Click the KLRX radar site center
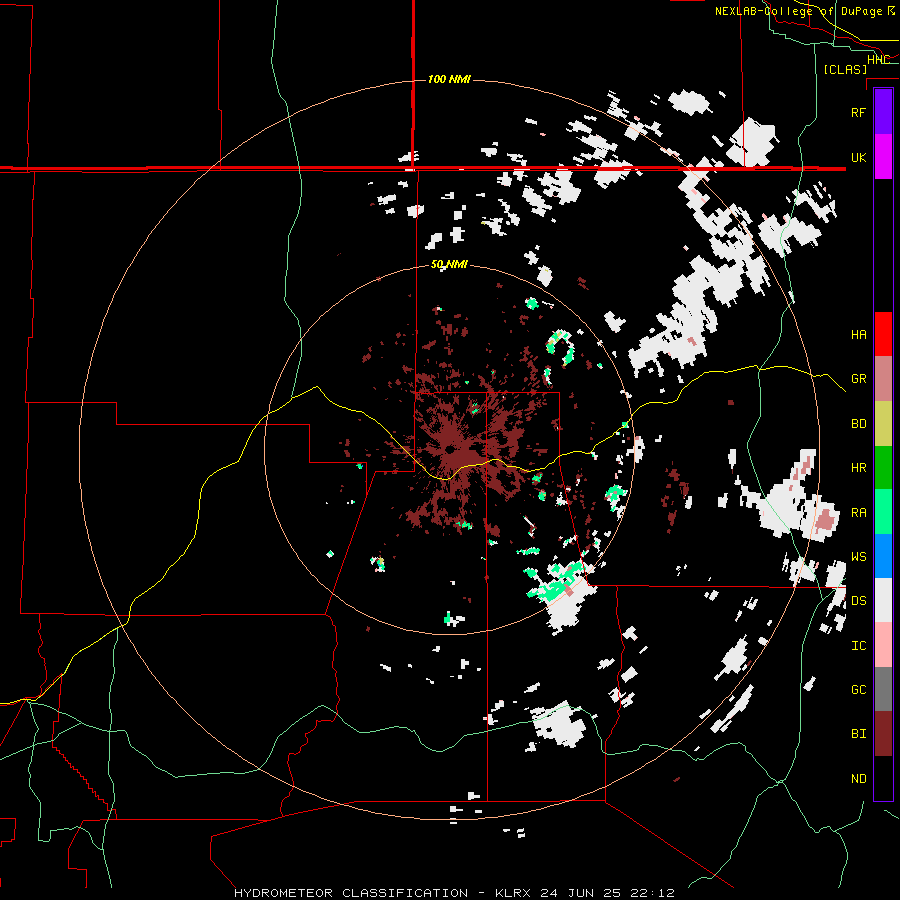Viewport: 900px width, 900px height. coord(449,449)
